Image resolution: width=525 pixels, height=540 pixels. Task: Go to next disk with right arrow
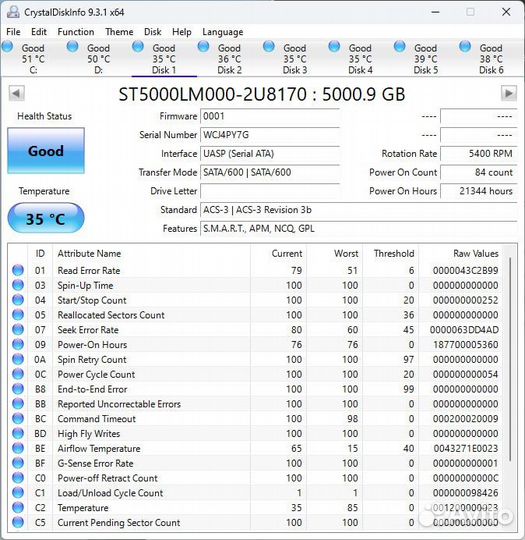[508, 93]
